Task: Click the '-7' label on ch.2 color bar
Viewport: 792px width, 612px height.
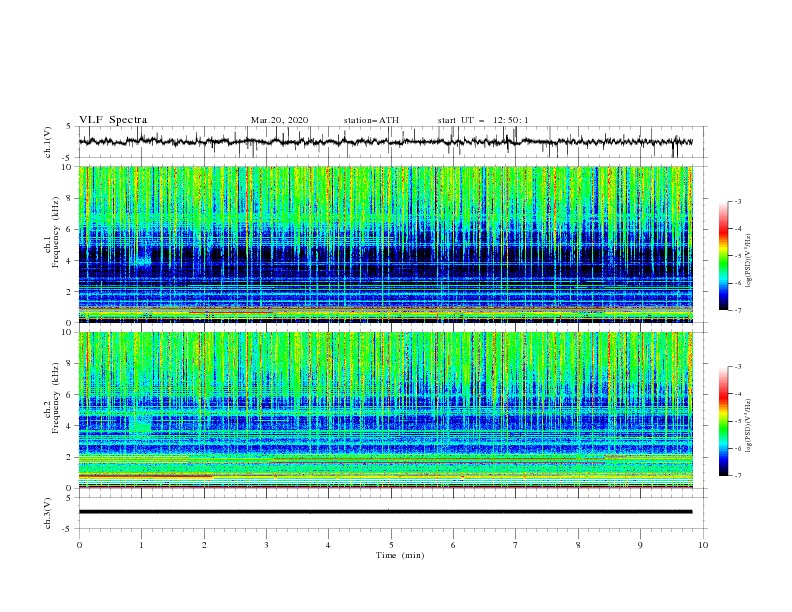Action: [x=737, y=476]
